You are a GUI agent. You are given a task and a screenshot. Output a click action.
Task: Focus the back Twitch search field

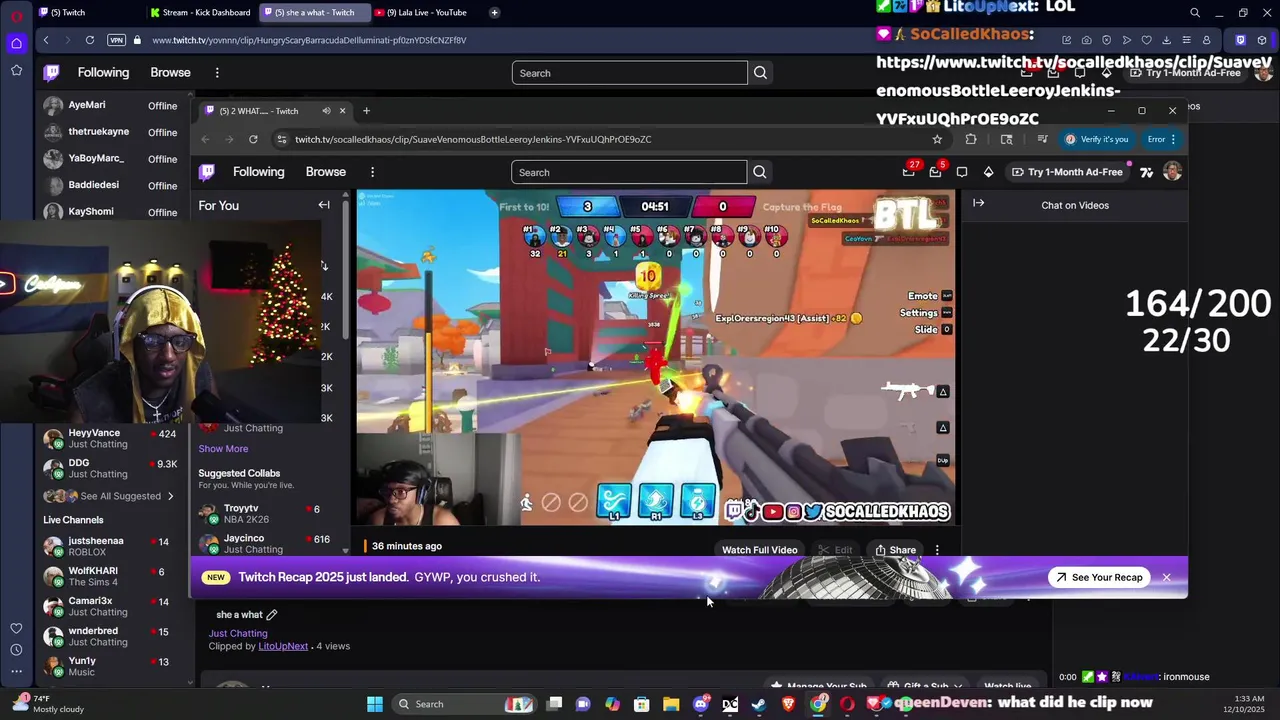click(629, 73)
